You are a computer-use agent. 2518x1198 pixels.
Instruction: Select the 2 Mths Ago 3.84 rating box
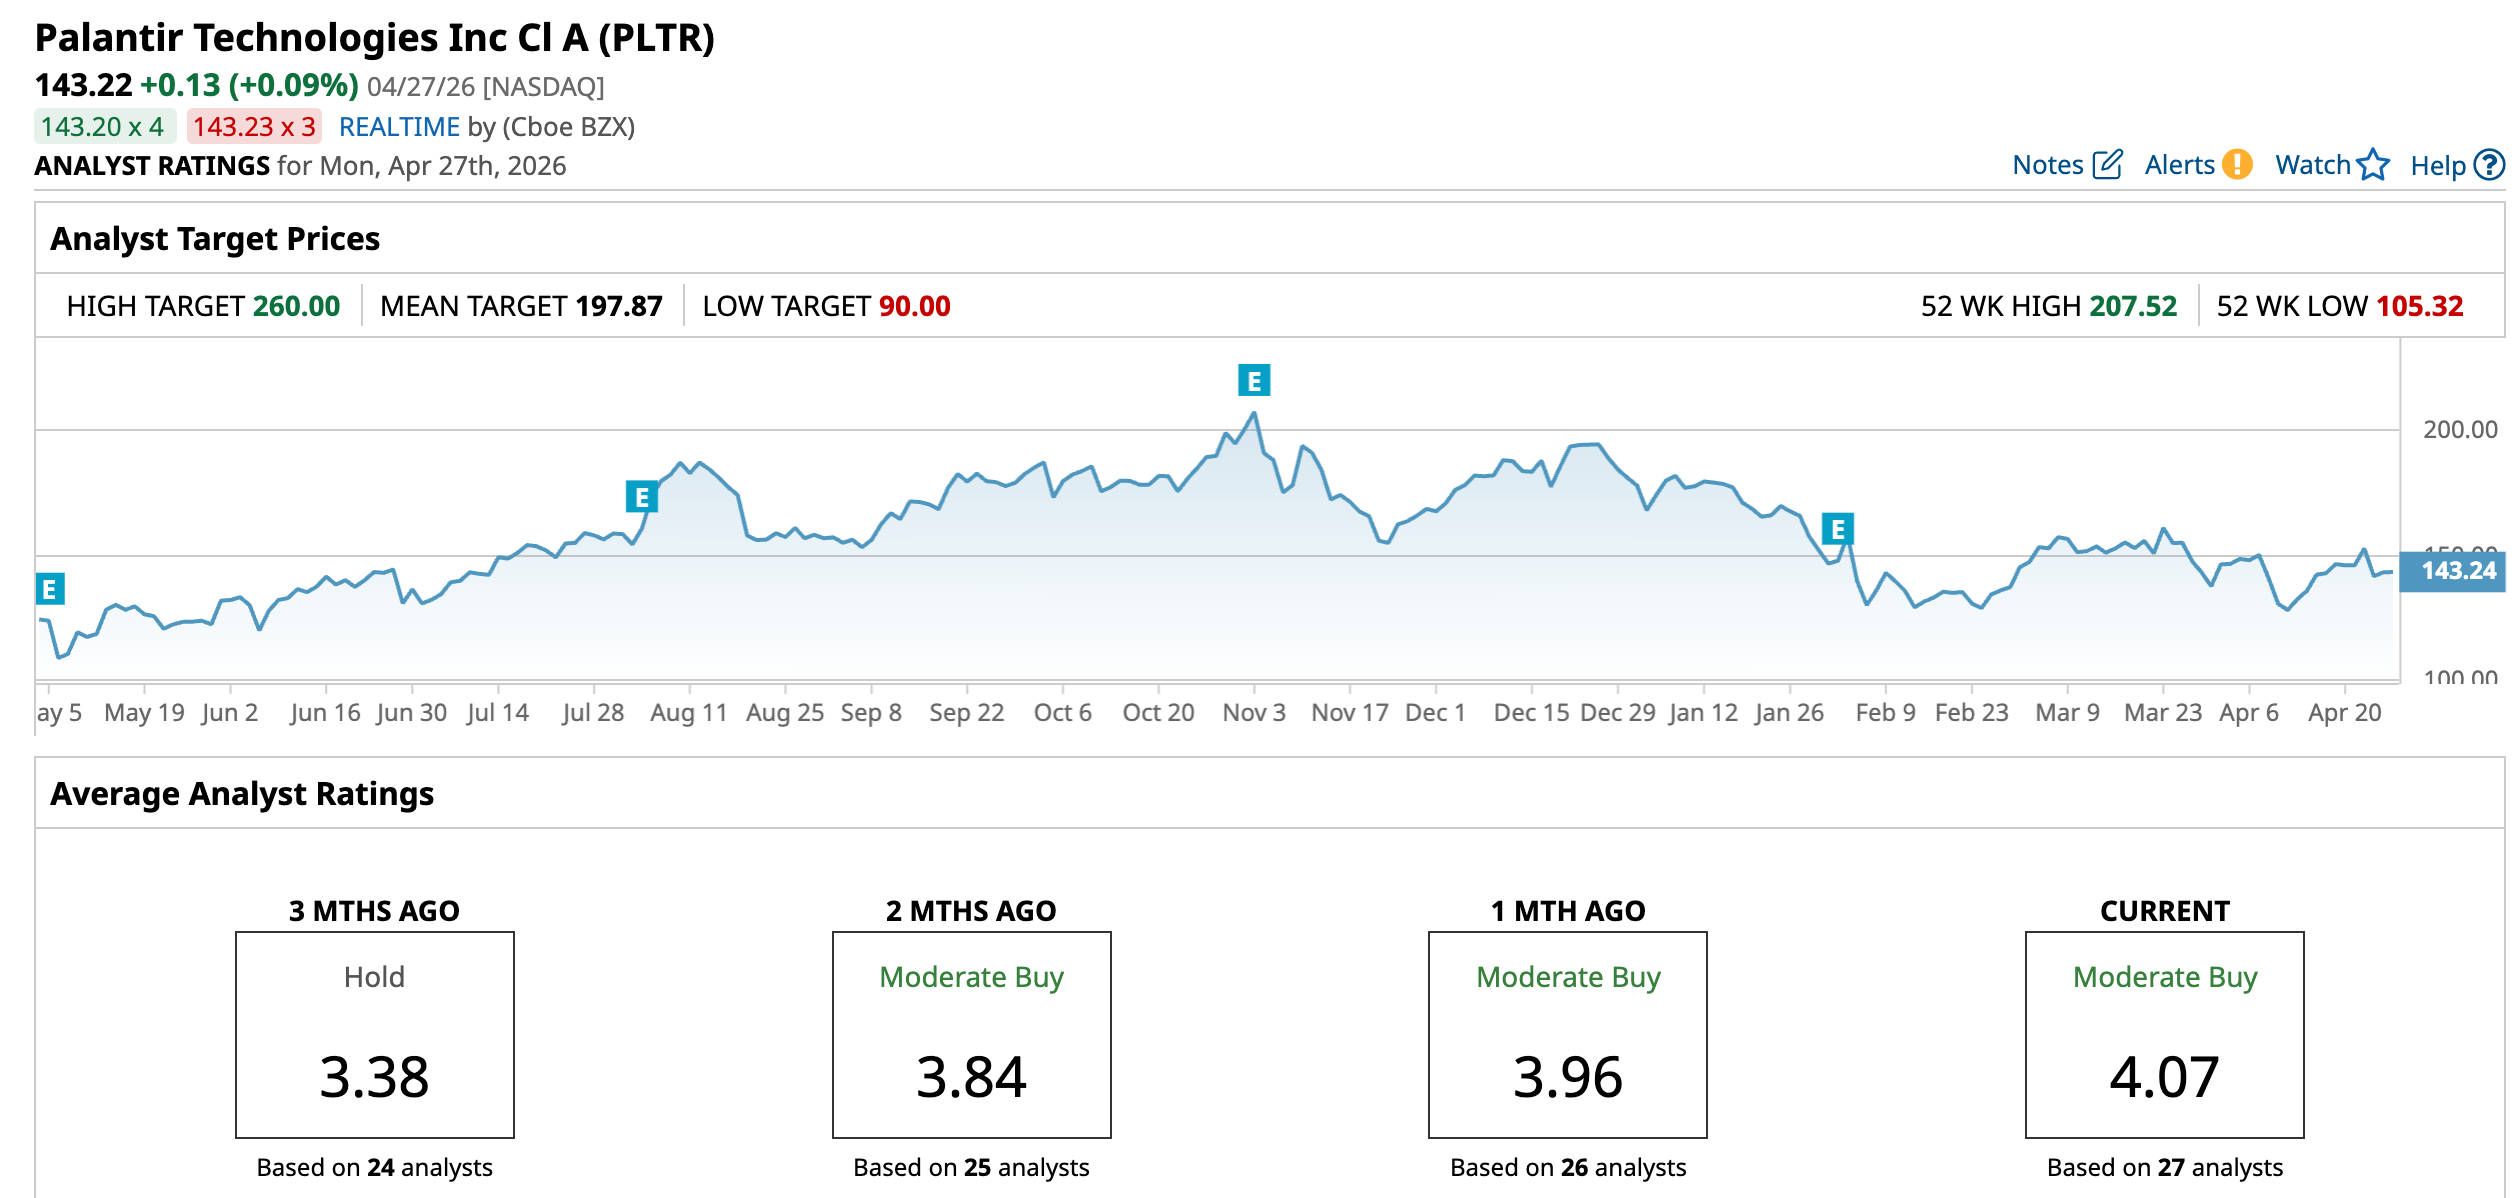[x=971, y=1035]
